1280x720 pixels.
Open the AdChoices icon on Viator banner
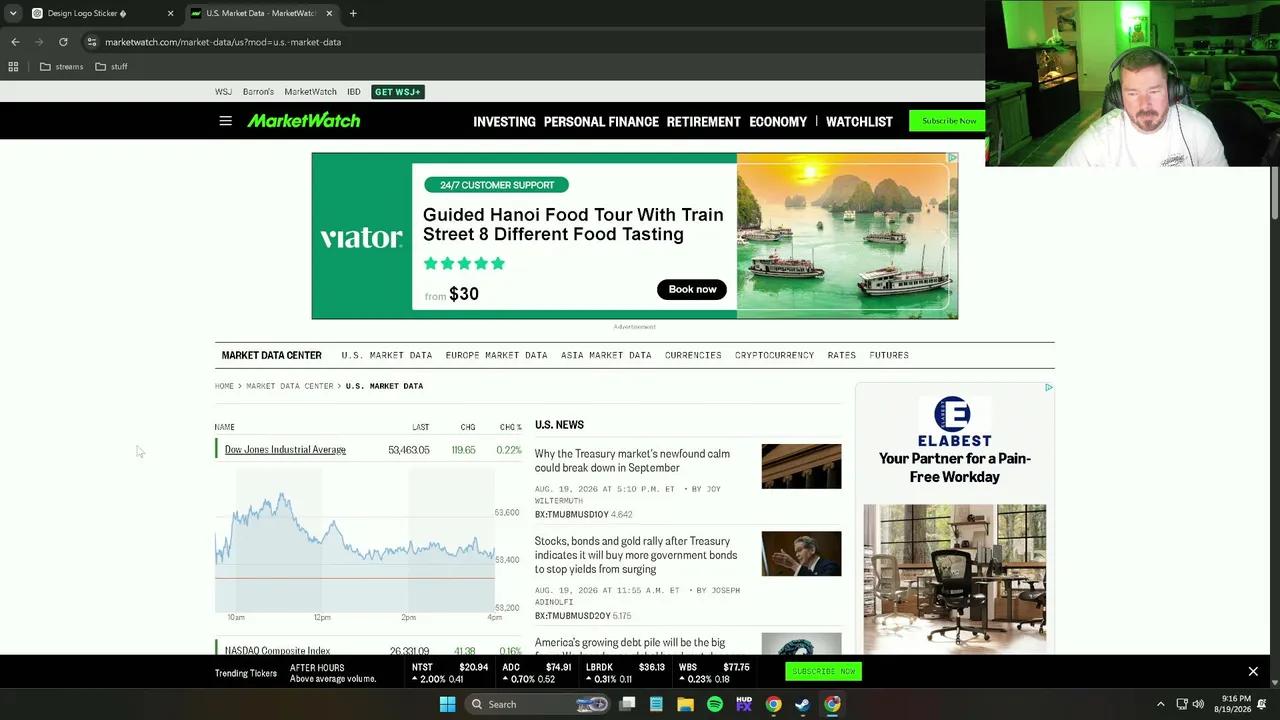[953, 158]
